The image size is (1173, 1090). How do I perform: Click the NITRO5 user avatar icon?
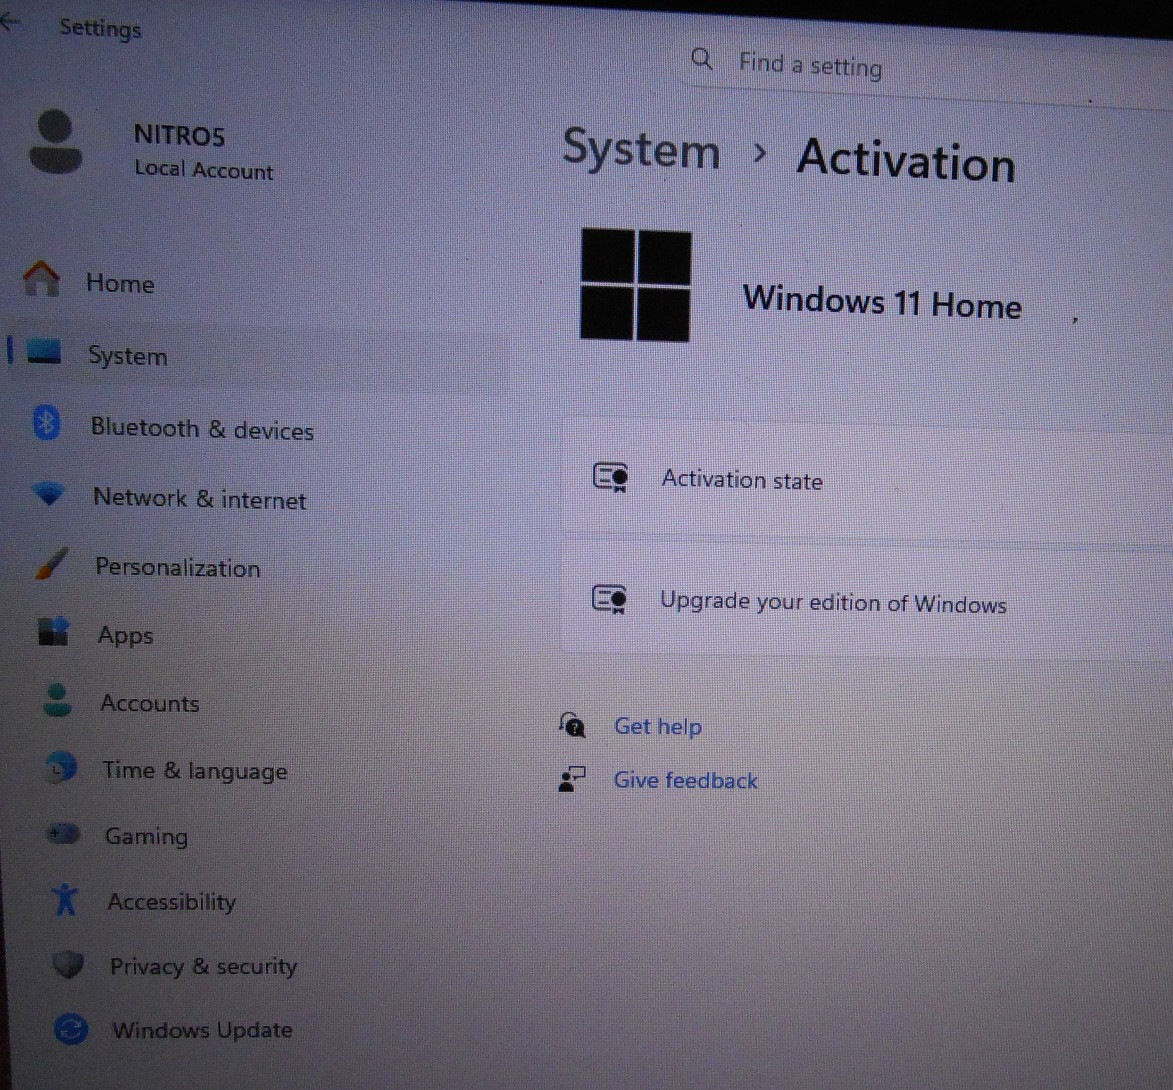coord(55,141)
